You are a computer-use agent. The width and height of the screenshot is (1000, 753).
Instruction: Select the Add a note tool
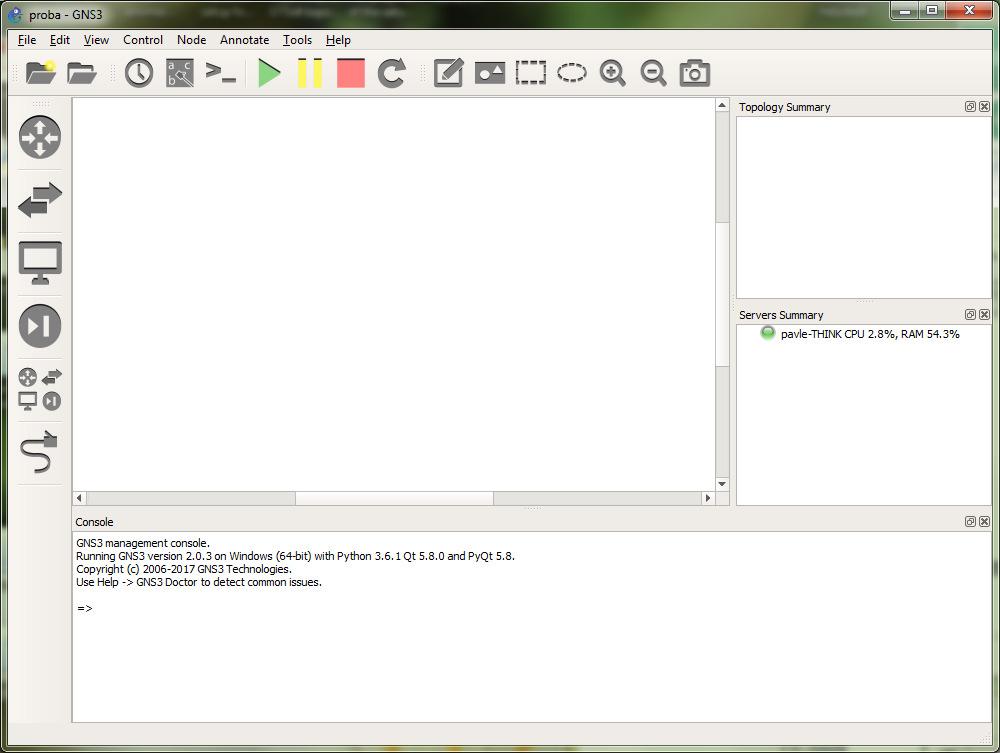point(448,73)
